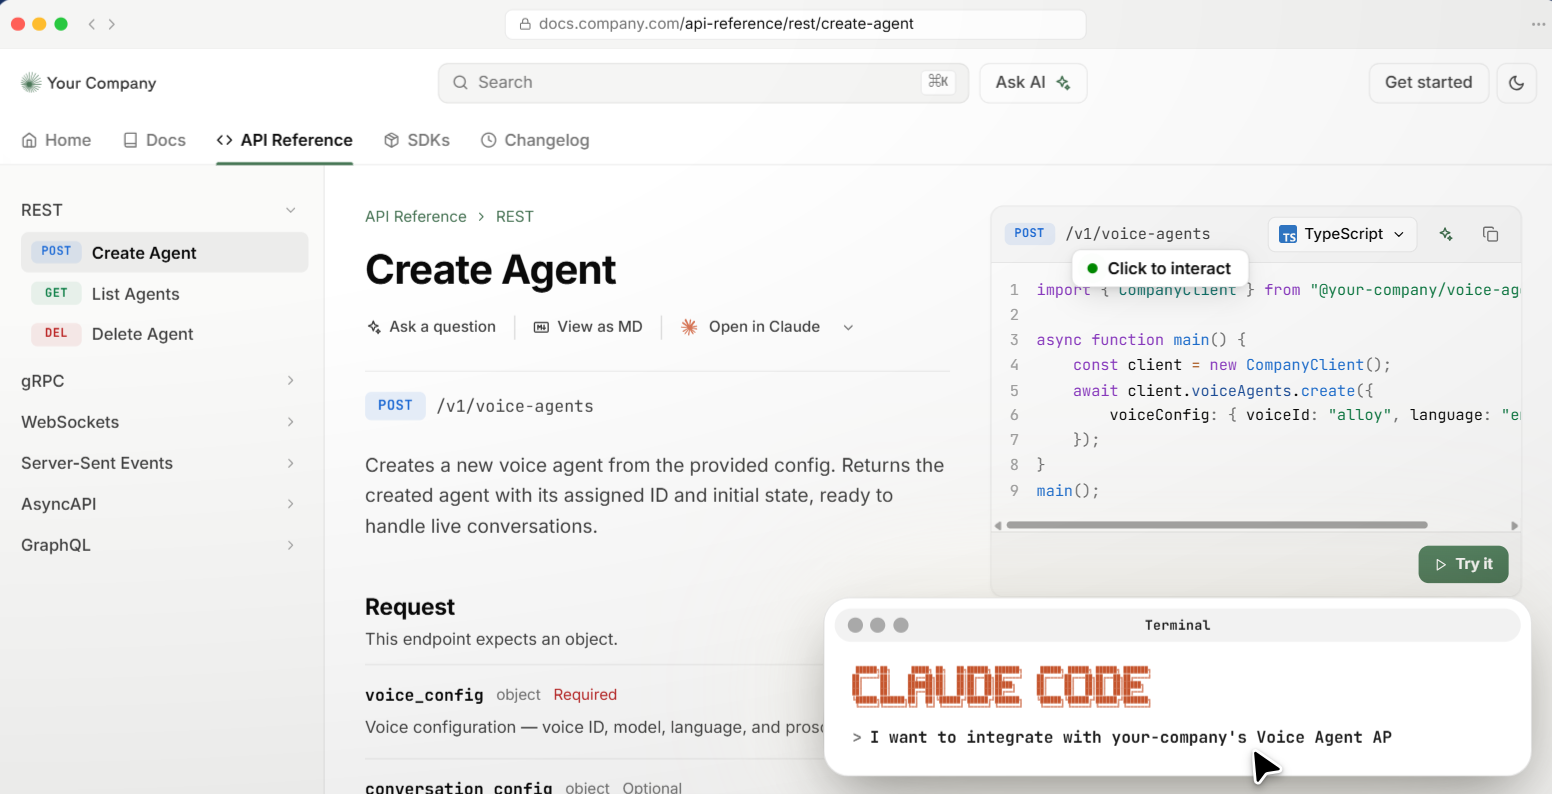Switch to the Home tab

(x=56, y=140)
